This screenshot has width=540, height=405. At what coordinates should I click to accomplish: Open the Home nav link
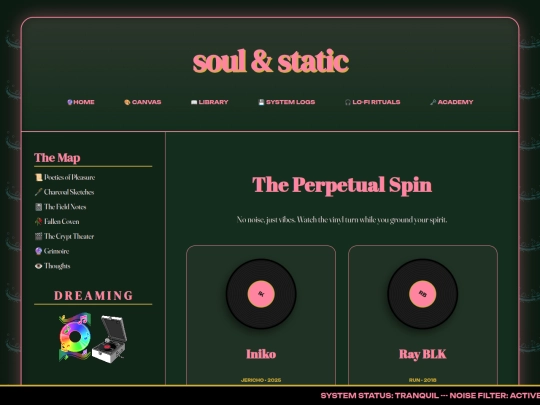click(x=81, y=102)
